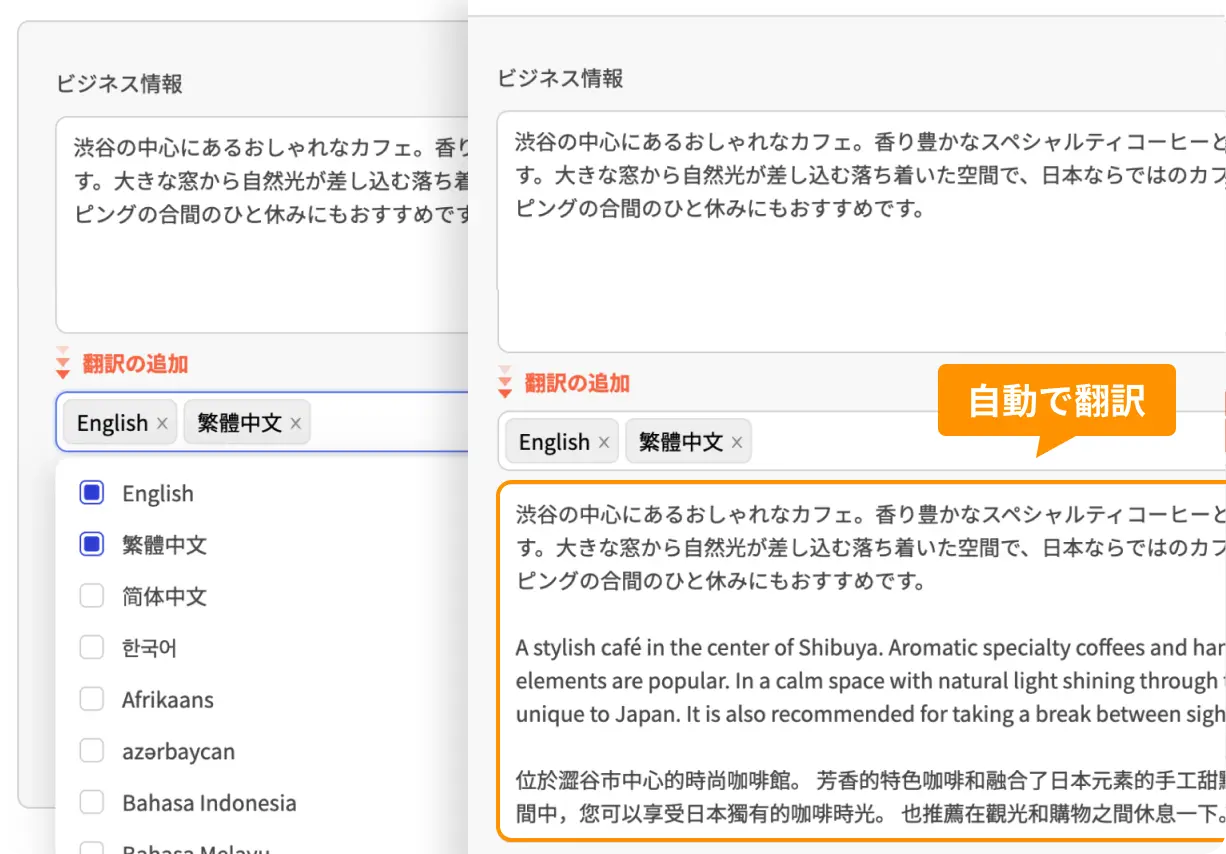Remove the English tag in right panel
This screenshot has width=1226, height=854.
pyautogui.click(x=604, y=443)
